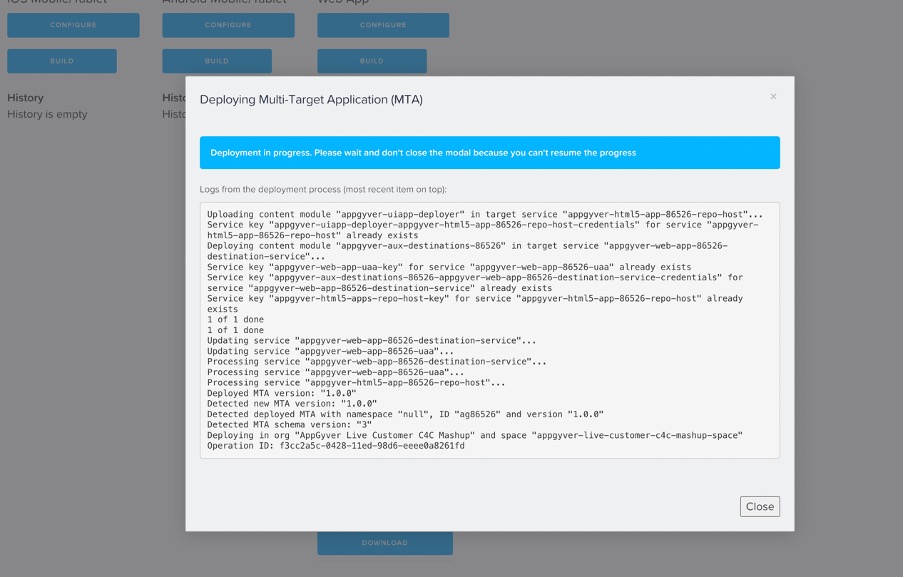Select 'Uploading content module appgyver-uiapp-deployer' log line
The height and width of the screenshot is (578, 904).
click(485, 214)
